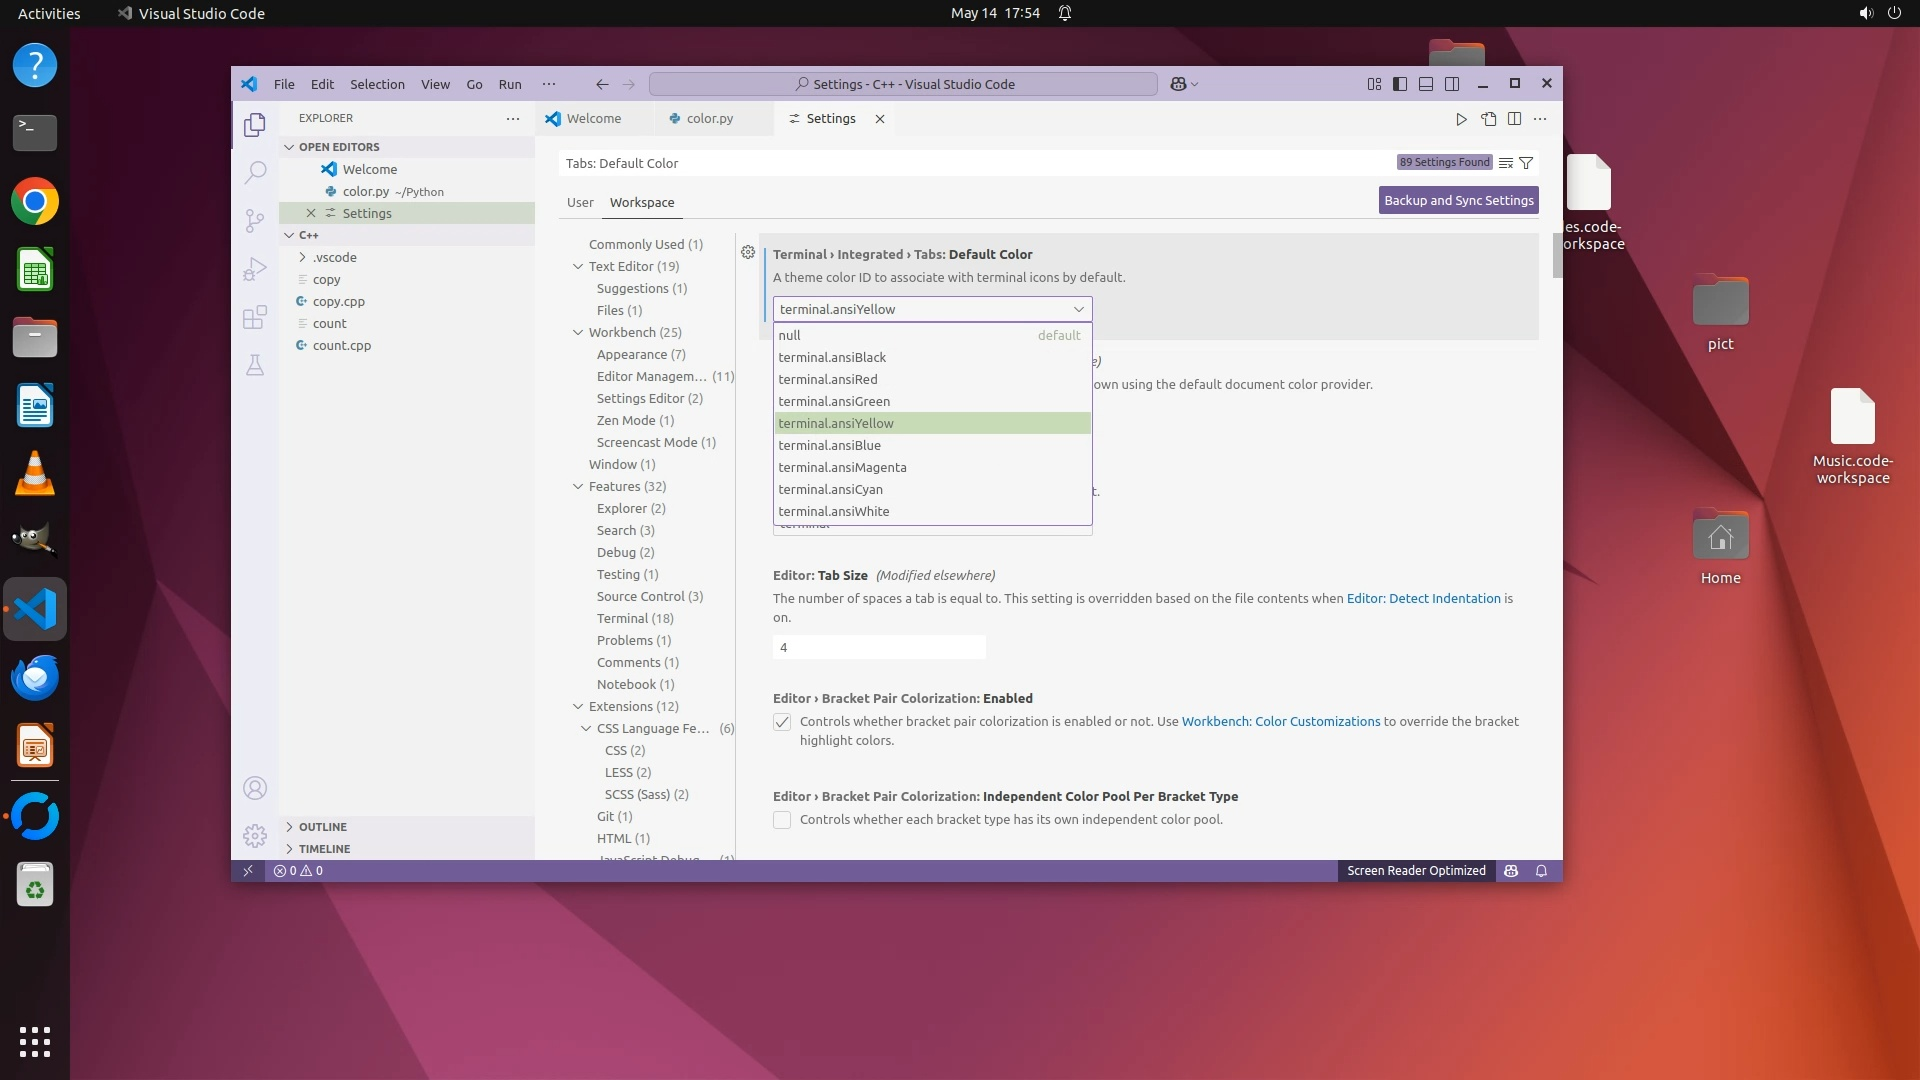Select terminal.ansiBlue from dropdown list
Screen dimensions: 1920x1080
tap(830, 445)
